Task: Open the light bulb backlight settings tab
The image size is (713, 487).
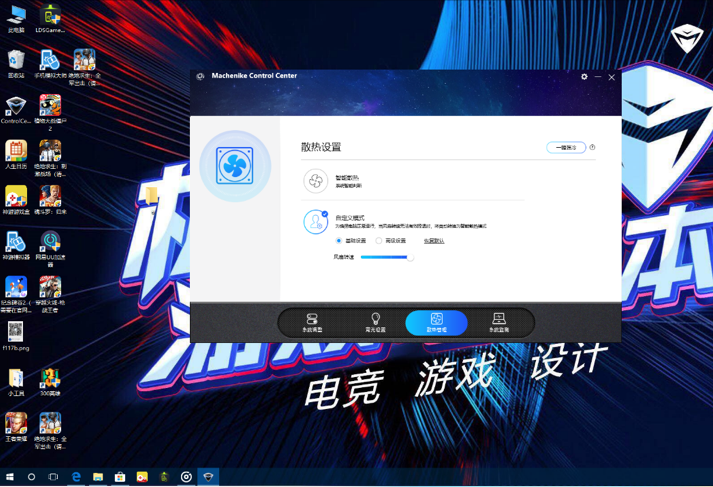Action: [375, 322]
